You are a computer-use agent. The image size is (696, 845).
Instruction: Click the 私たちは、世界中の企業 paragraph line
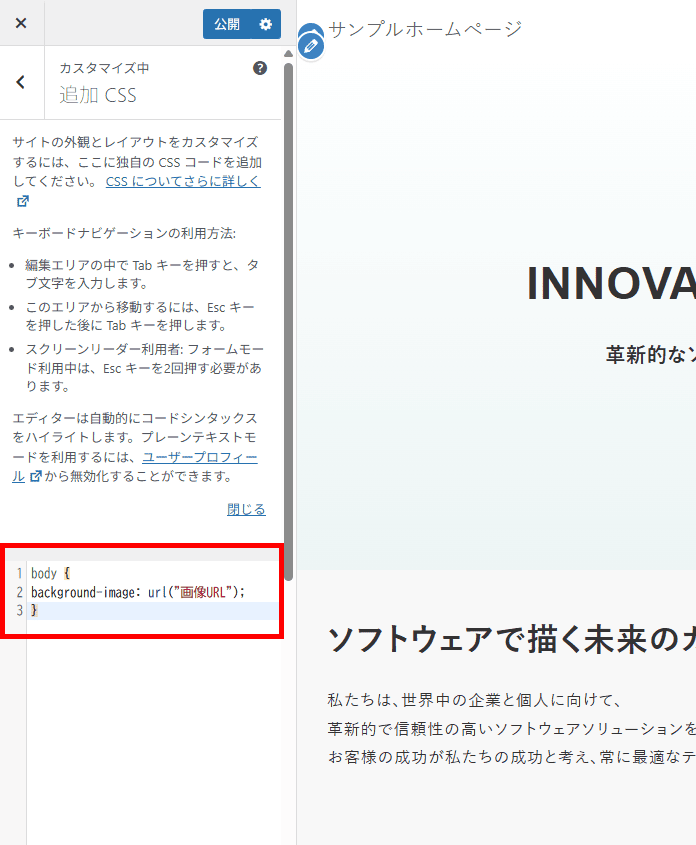point(475,700)
